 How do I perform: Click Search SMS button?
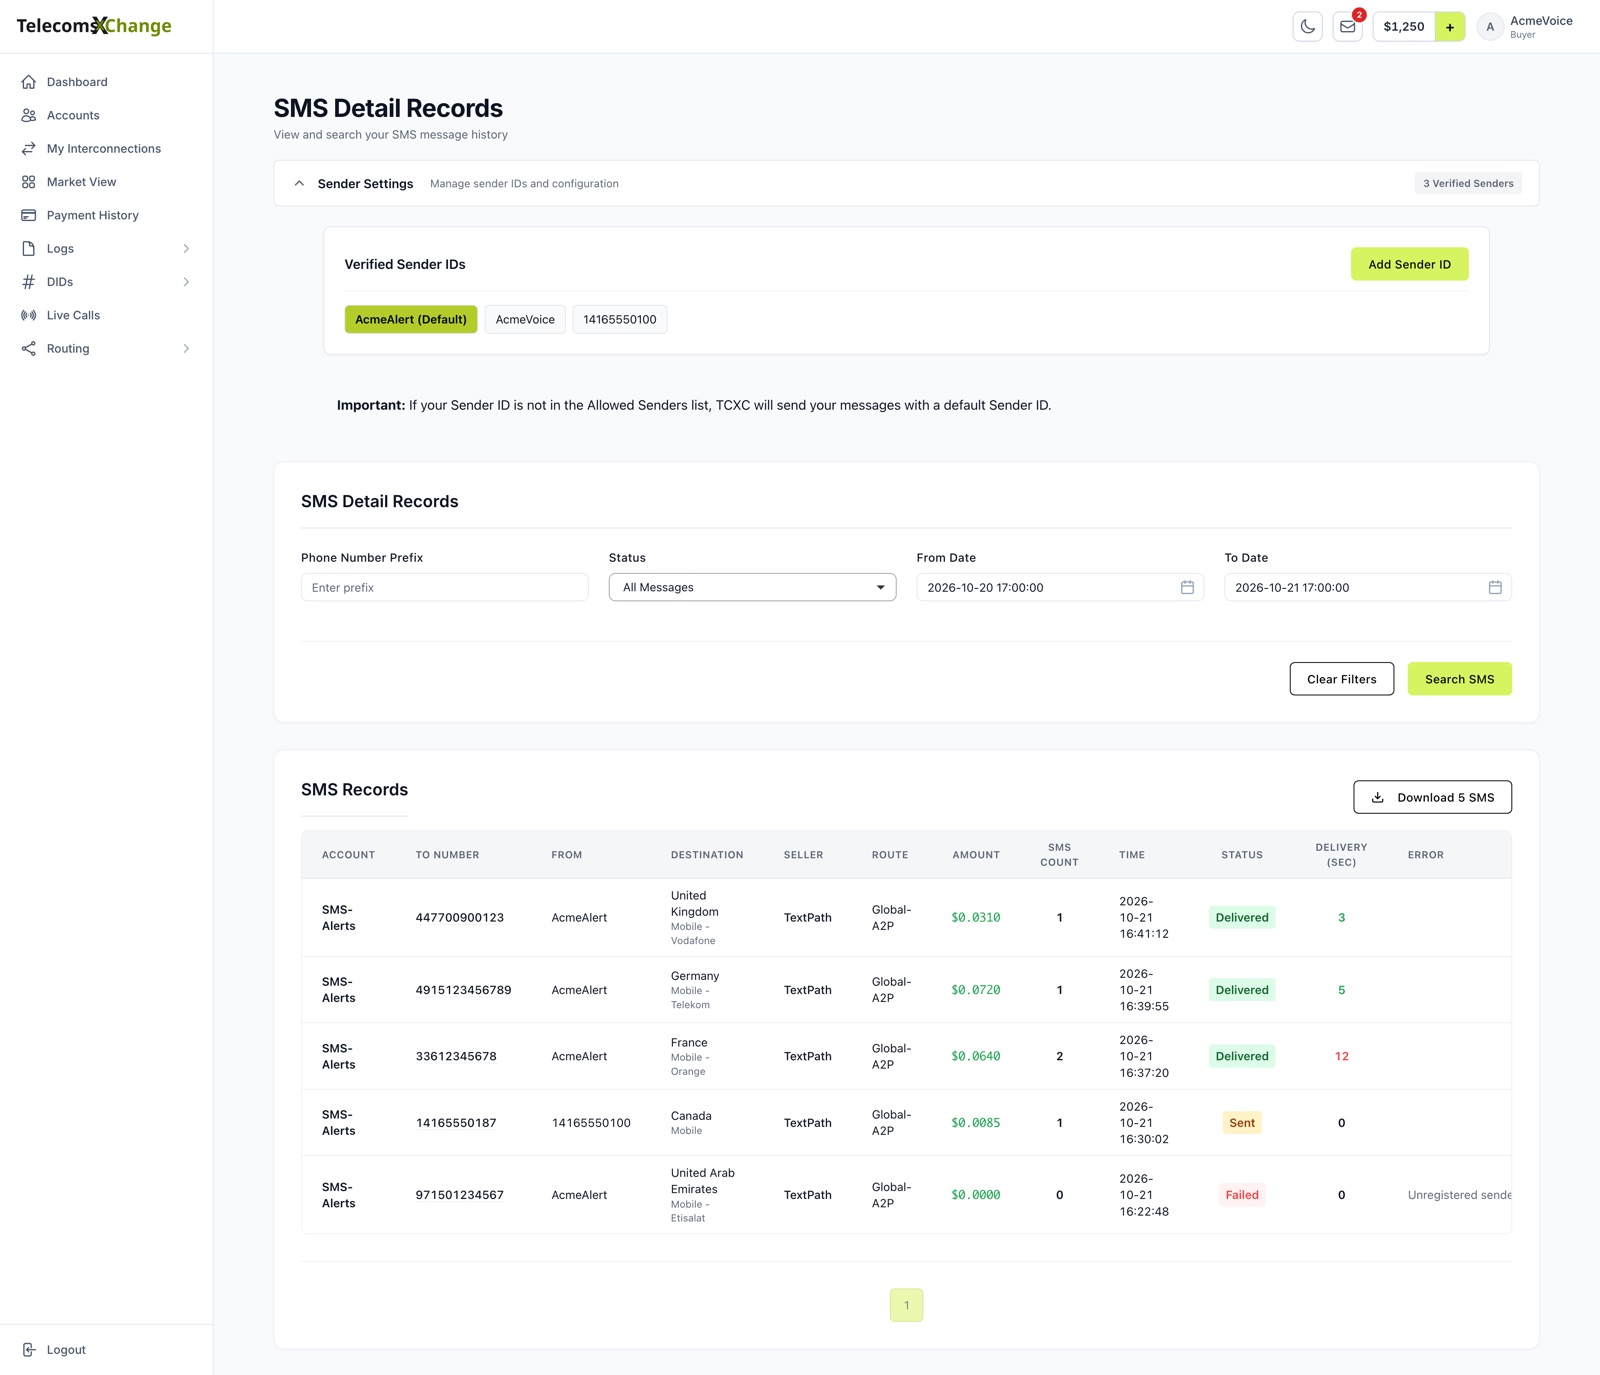pyautogui.click(x=1459, y=679)
